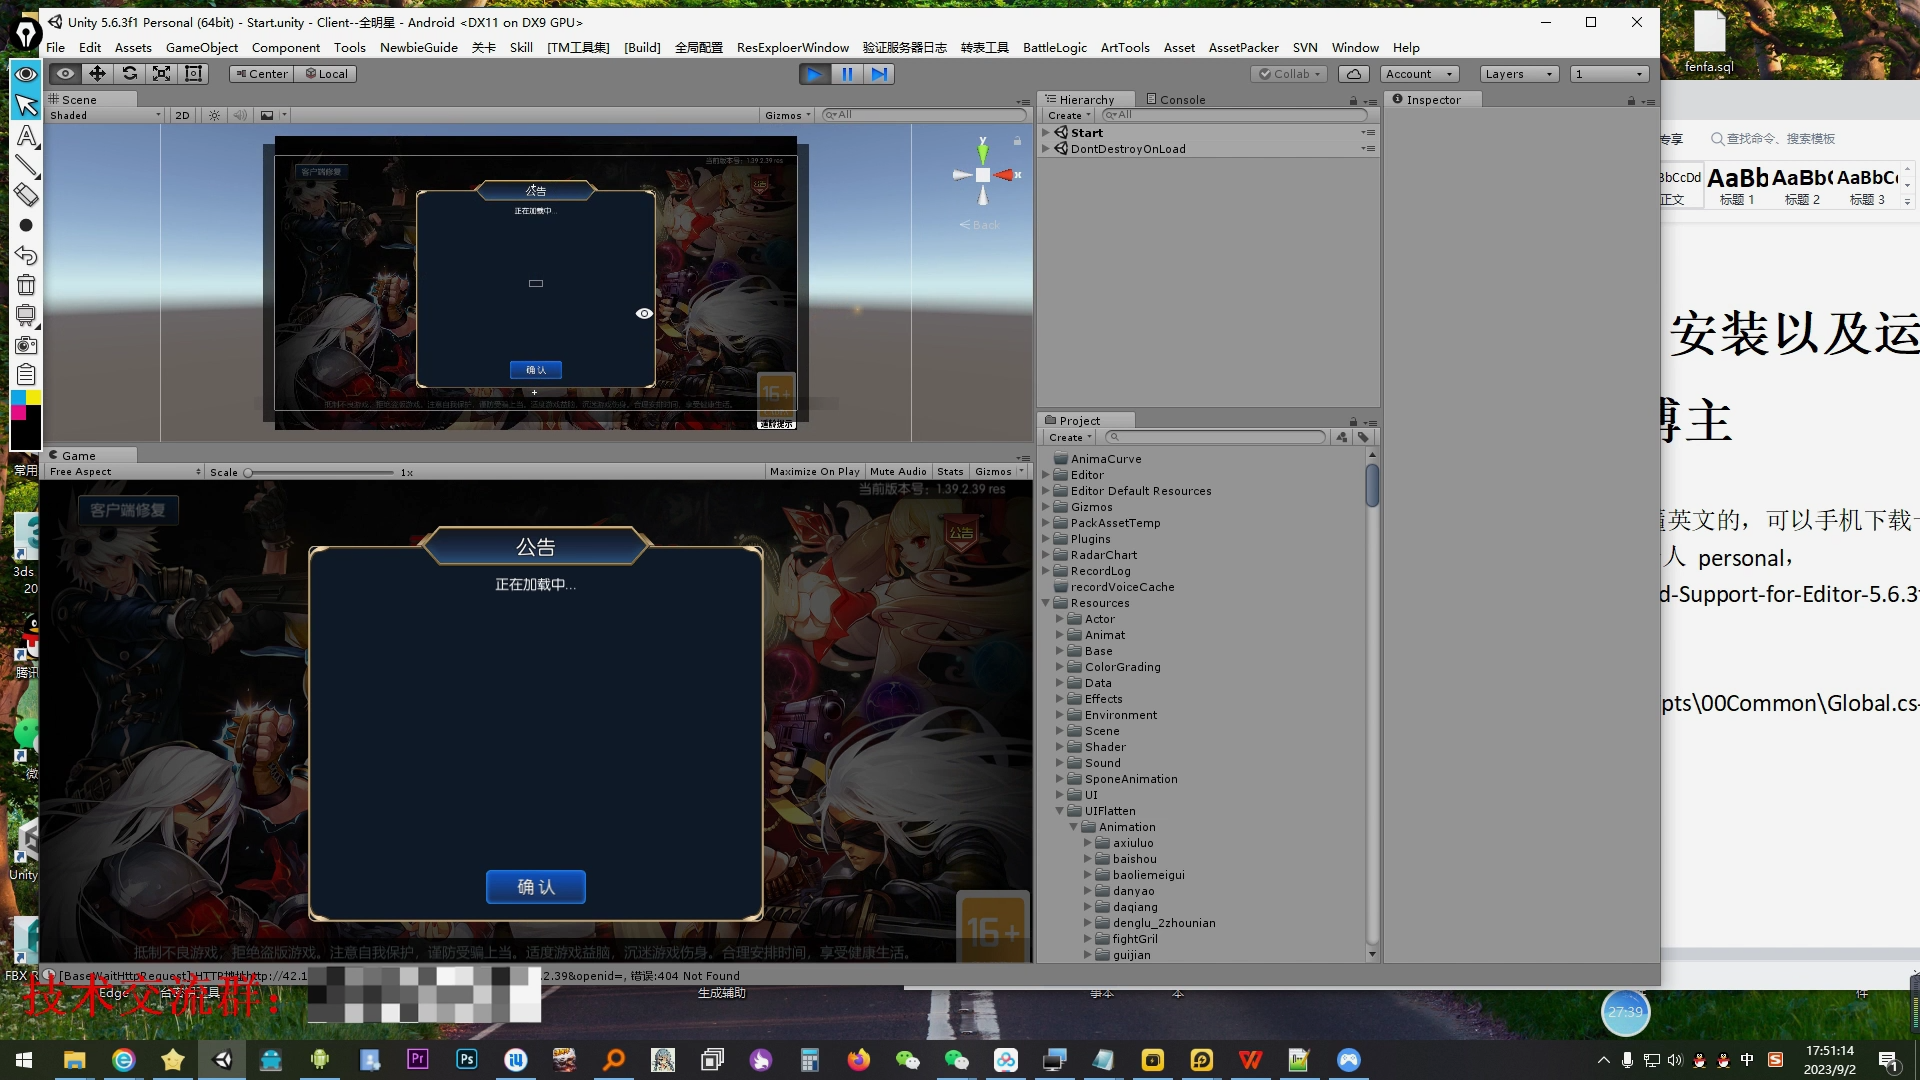This screenshot has width=1920, height=1080.
Task: Open the Cloud services icon
Action: click(x=1353, y=74)
